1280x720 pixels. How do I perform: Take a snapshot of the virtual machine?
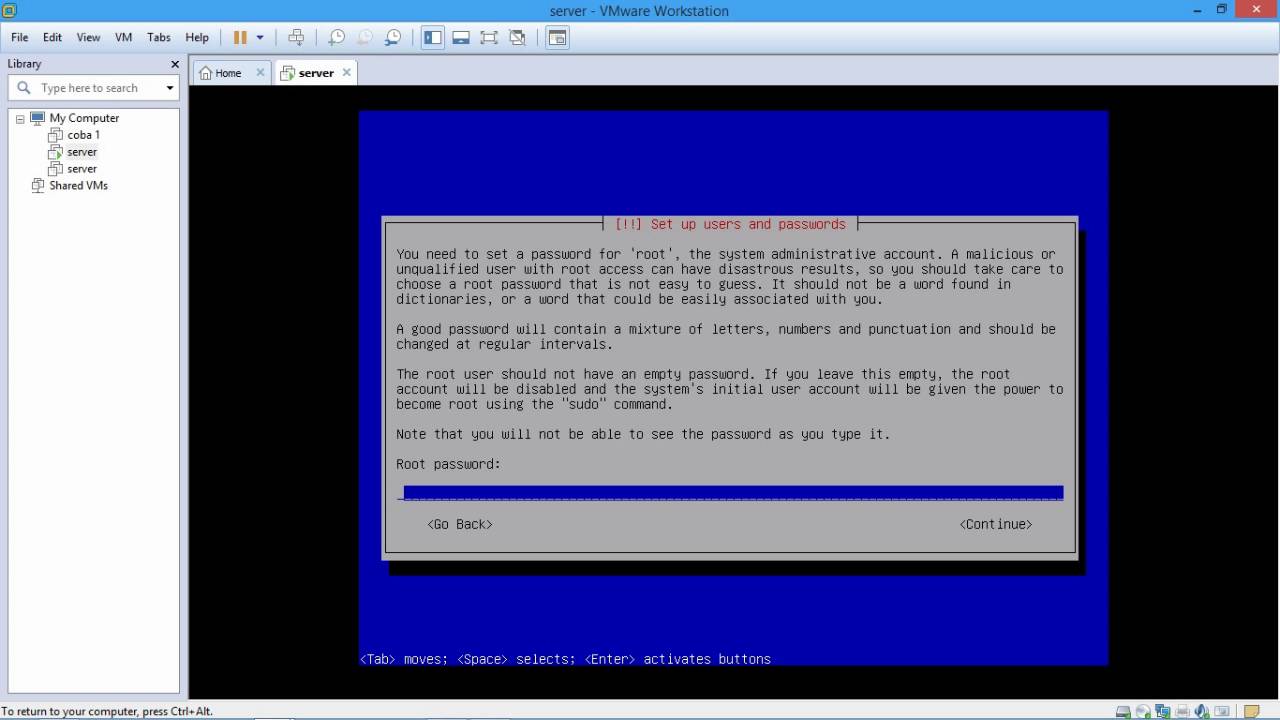coord(337,37)
